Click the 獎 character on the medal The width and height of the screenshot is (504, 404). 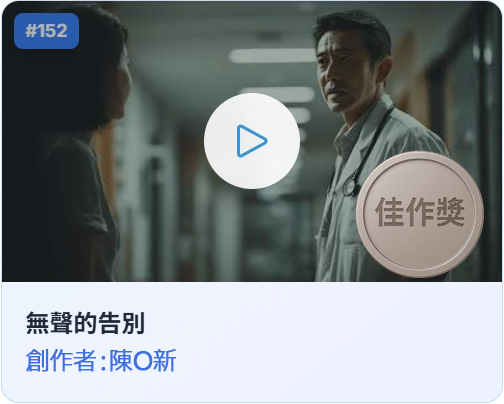[451, 212]
